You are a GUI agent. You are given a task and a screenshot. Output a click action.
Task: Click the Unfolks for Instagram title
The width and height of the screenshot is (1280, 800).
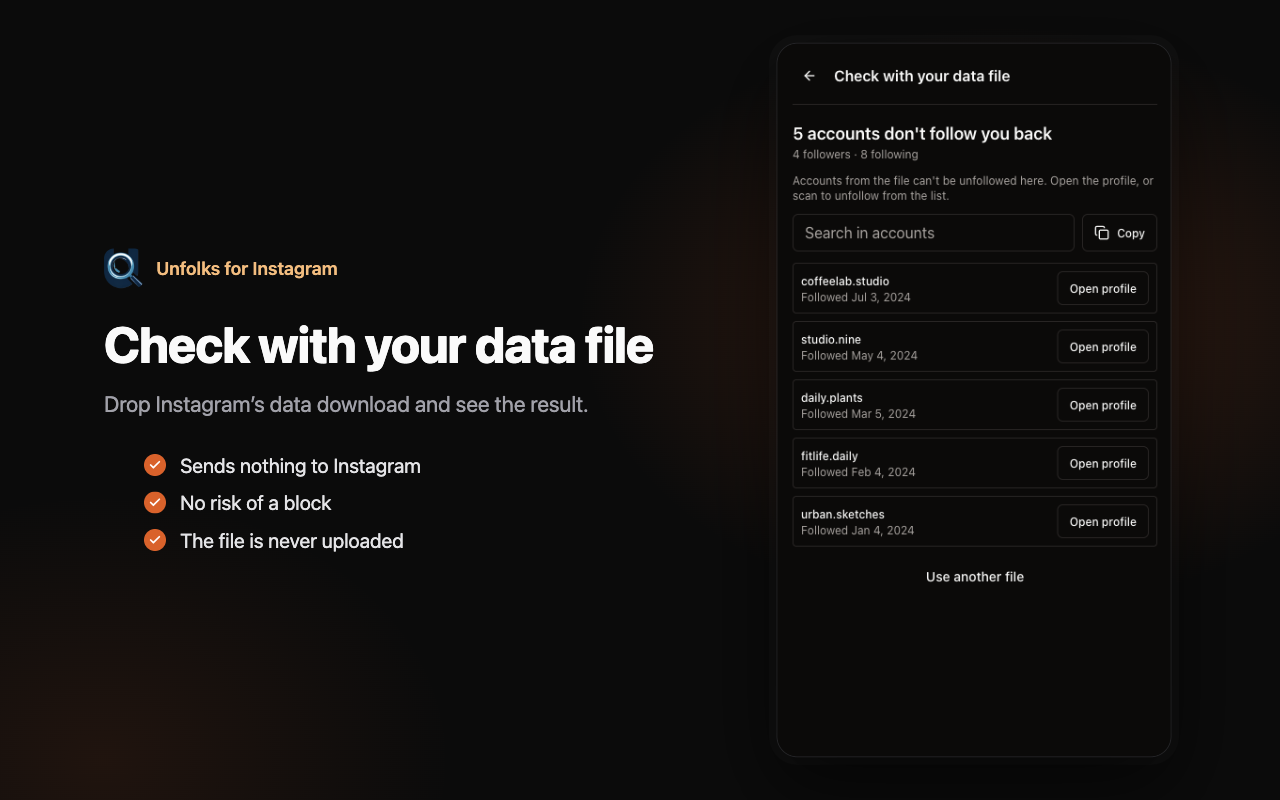tap(247, 268)
